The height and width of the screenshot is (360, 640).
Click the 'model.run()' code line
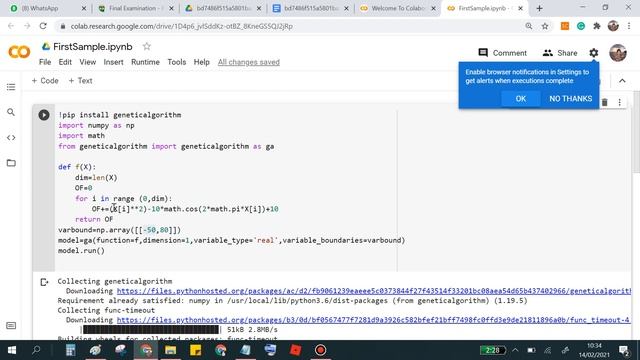click(x=81, y=251)
